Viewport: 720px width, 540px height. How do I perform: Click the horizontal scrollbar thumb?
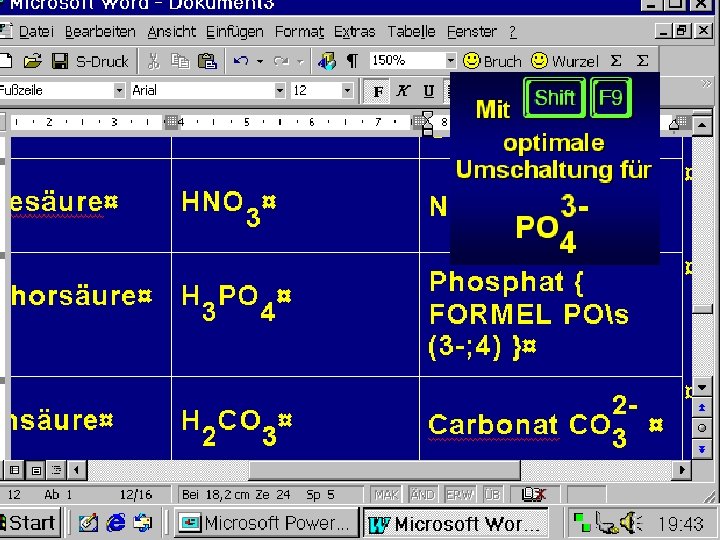385,470
